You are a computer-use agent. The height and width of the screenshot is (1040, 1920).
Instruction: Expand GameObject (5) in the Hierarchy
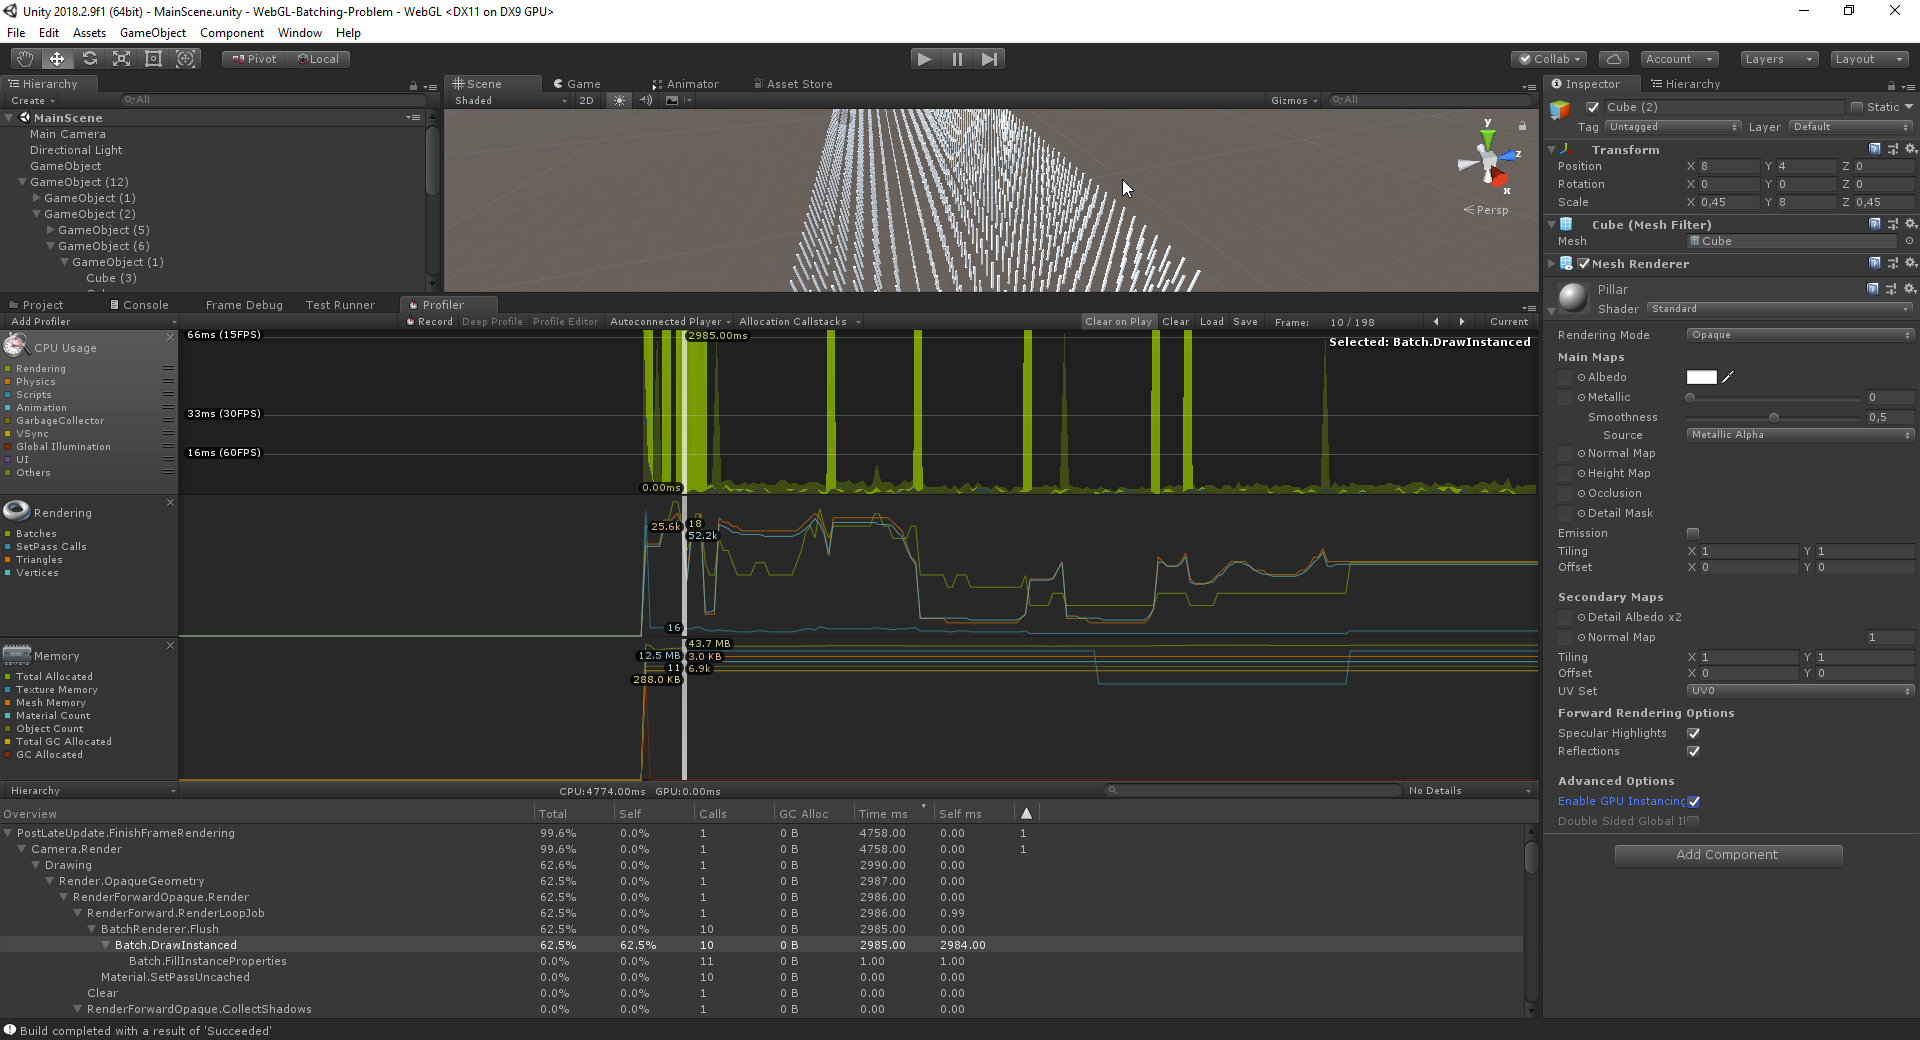[52, 230]
